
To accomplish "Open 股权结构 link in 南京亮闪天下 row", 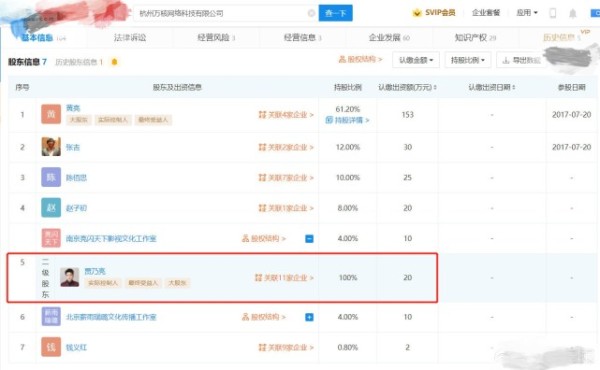I will [264, 238].
